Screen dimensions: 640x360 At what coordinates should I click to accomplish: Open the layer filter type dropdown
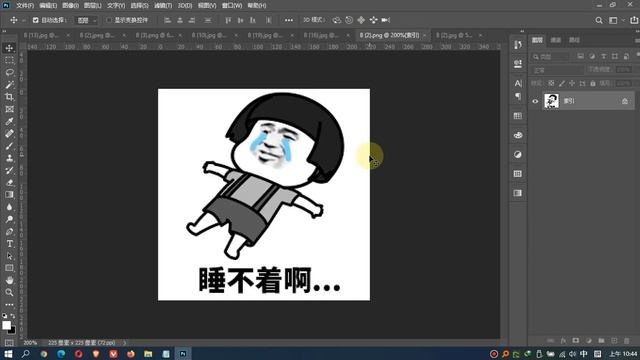tap(551, 56)
